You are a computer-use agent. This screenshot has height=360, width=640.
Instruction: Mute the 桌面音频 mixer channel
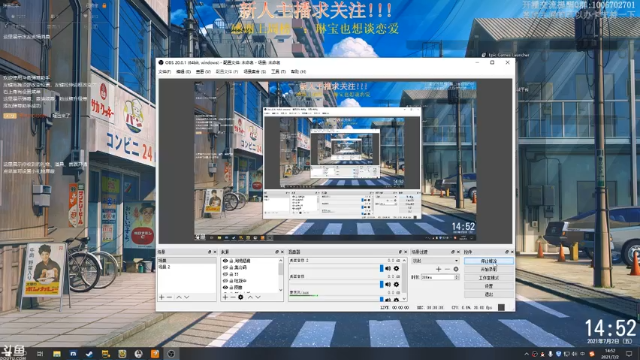click(388, 284)
